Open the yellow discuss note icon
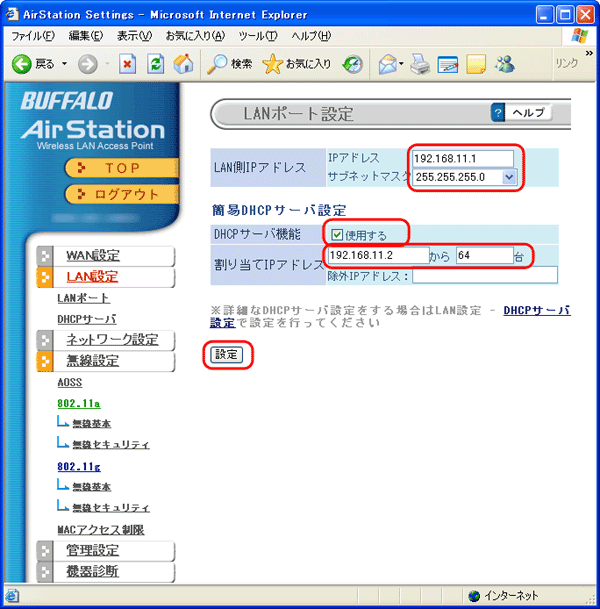 pyautogui.click(x=476, y=64)
